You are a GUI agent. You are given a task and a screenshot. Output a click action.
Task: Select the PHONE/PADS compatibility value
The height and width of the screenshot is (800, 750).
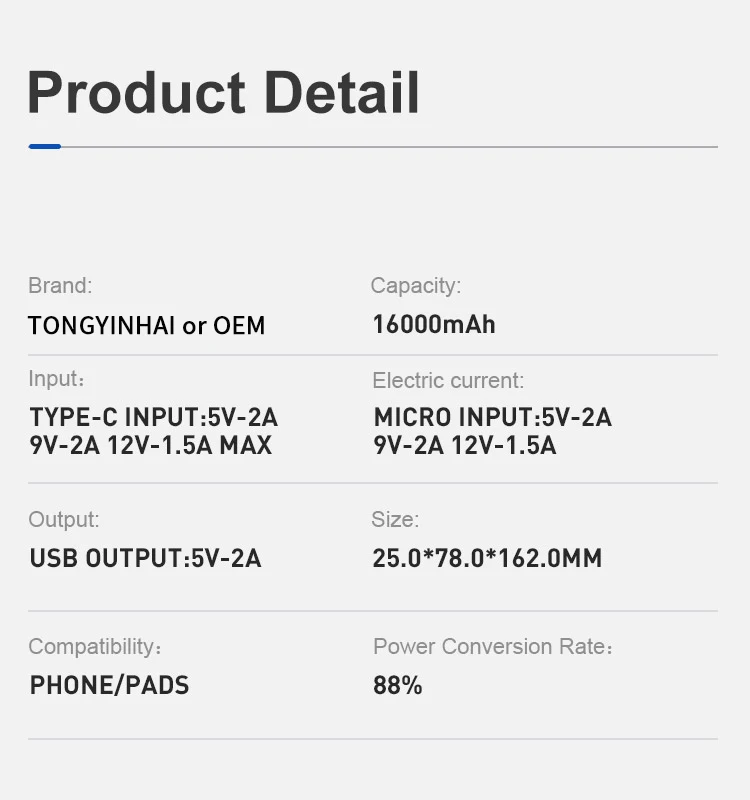click(110, 685)
